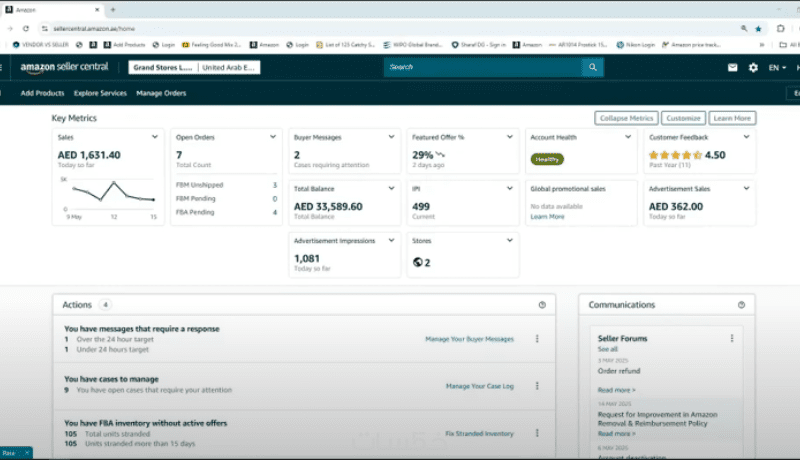This screenshot has height=460, width=800.
Task: Open options menu for stranded FBA inventory
Action: 537,433
